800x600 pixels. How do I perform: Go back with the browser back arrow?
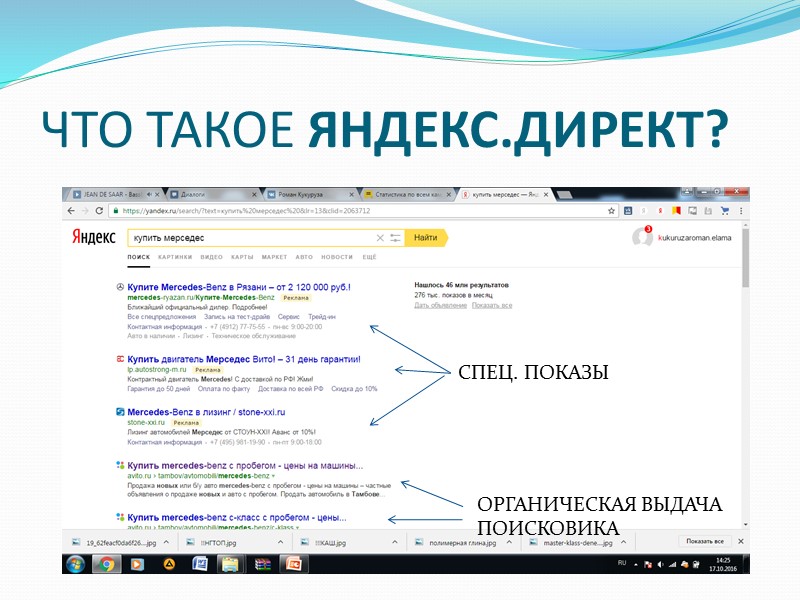[x=71, y=211]
